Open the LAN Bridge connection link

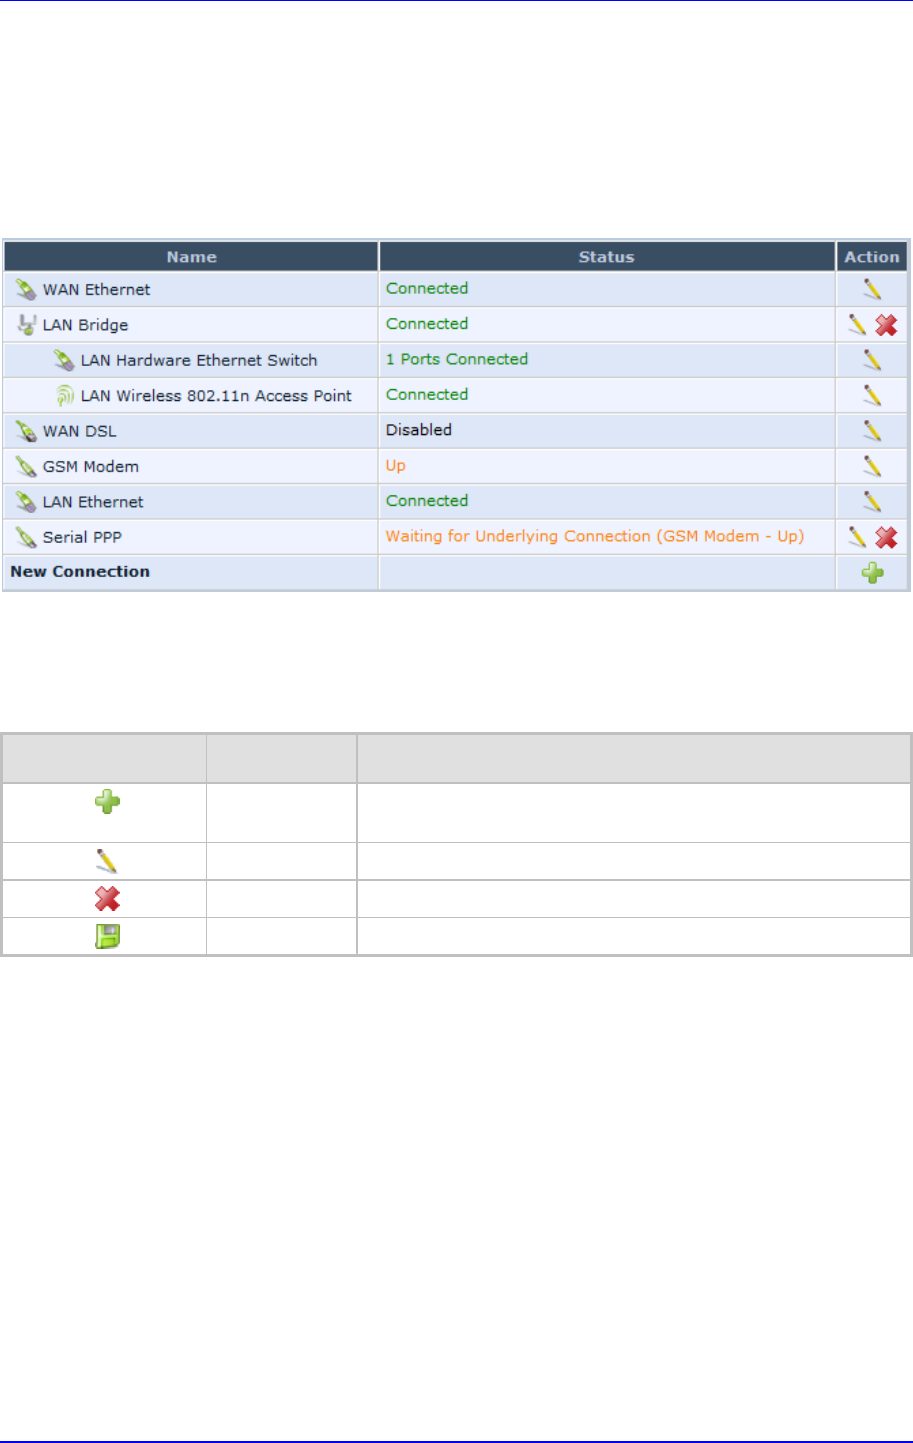click(x=85, y=325)
